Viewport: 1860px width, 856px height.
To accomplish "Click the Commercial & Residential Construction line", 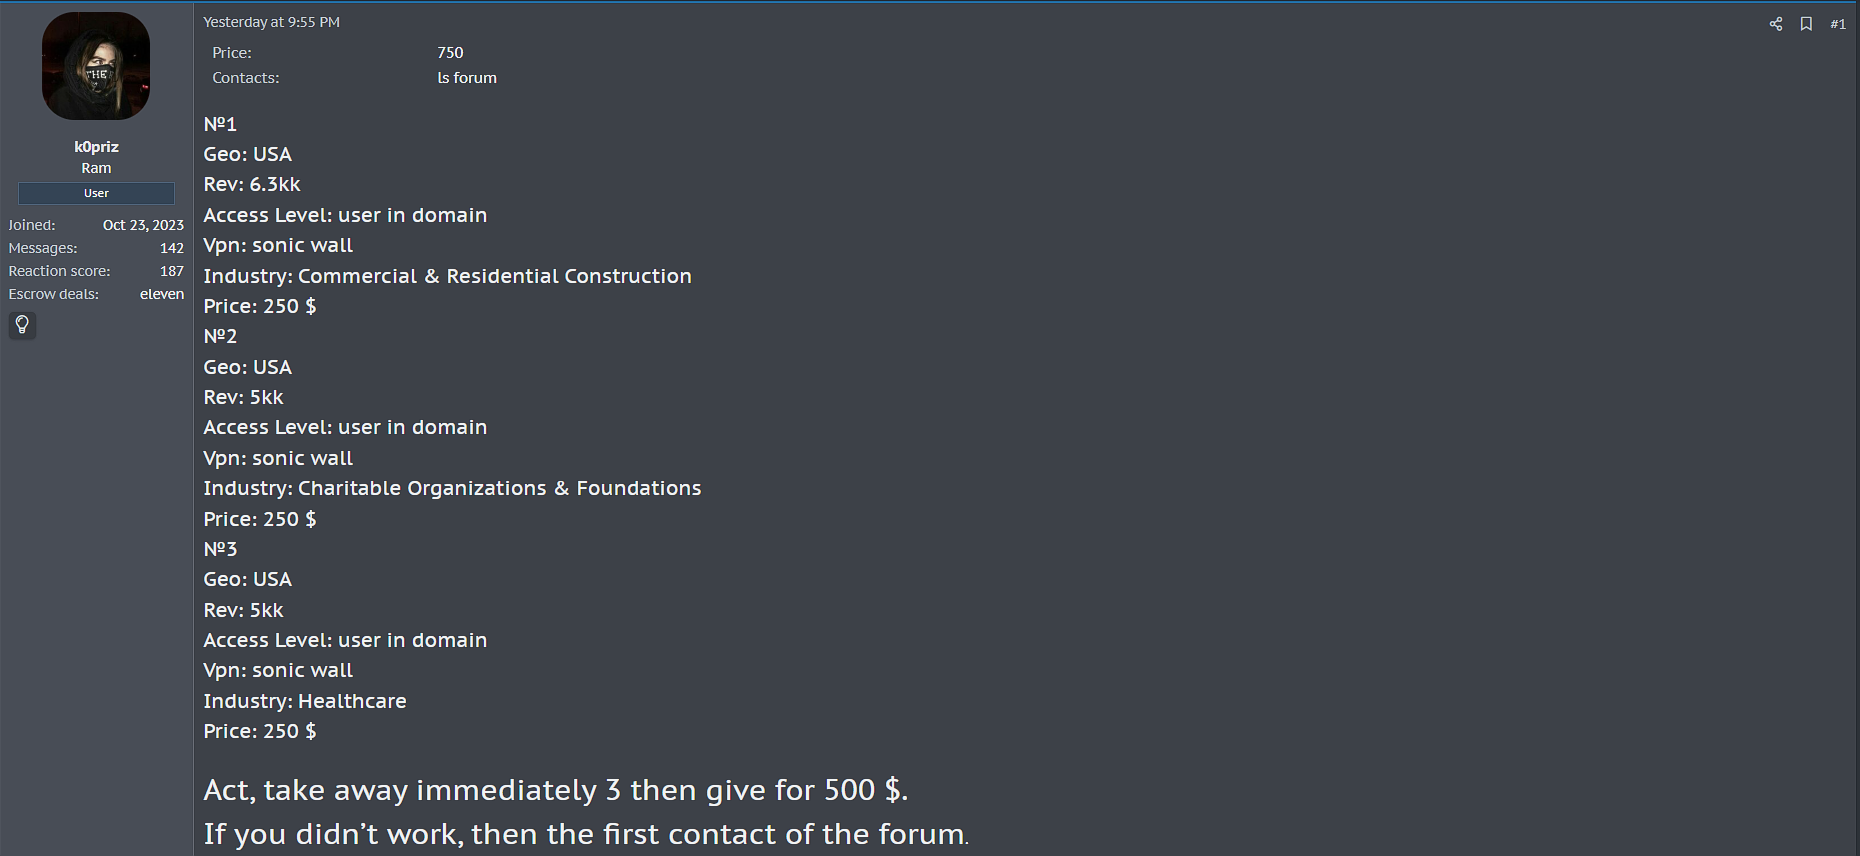I will [x=447, y=276].
